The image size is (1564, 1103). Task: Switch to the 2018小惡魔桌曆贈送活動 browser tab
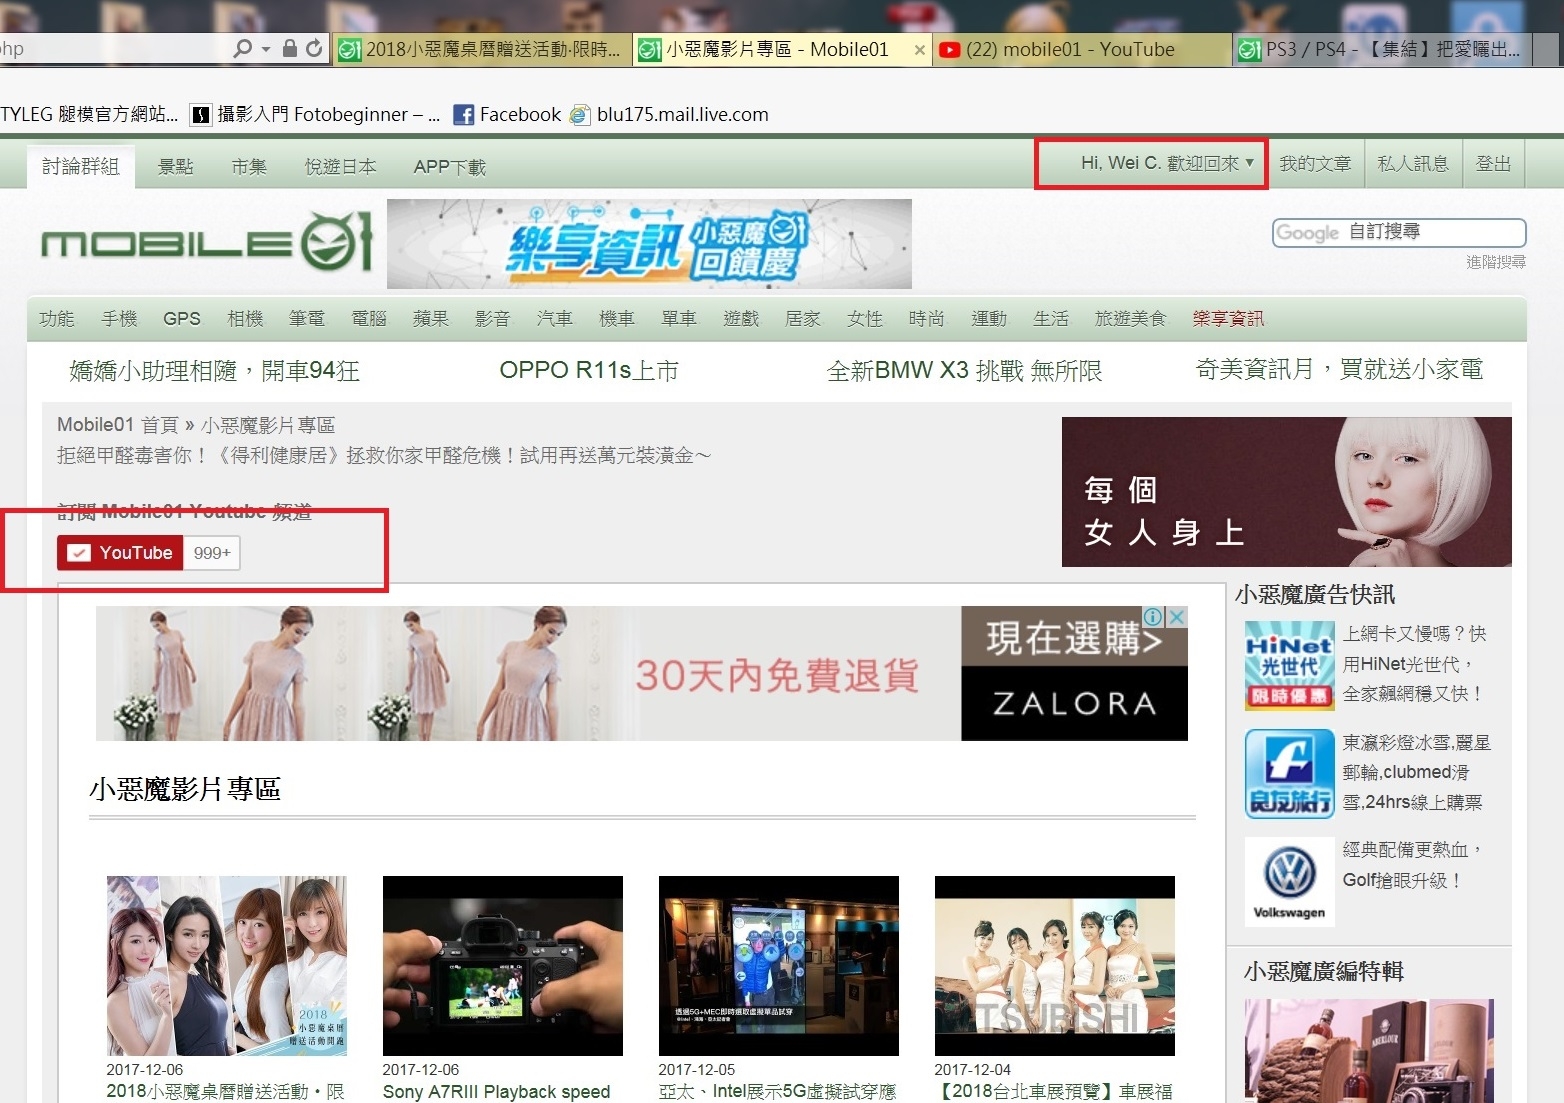pos(482,49)
